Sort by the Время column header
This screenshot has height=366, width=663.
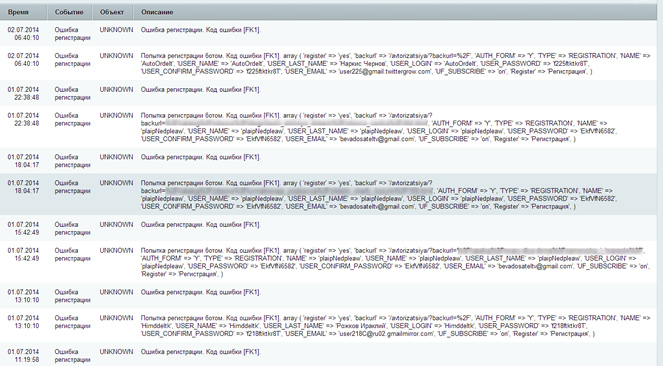pos(18,12)
